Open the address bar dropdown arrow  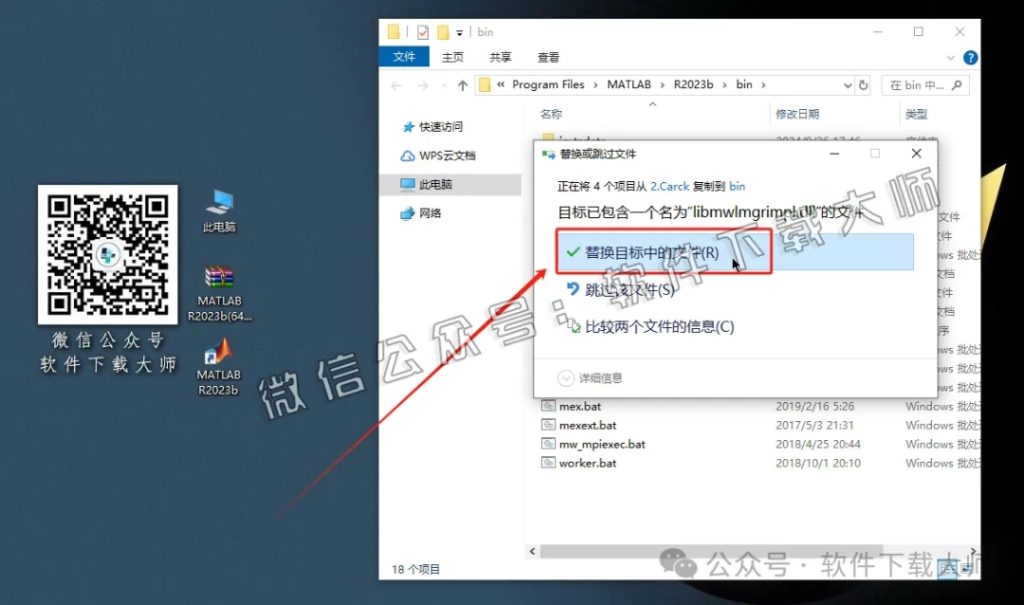tap(847, 85)
